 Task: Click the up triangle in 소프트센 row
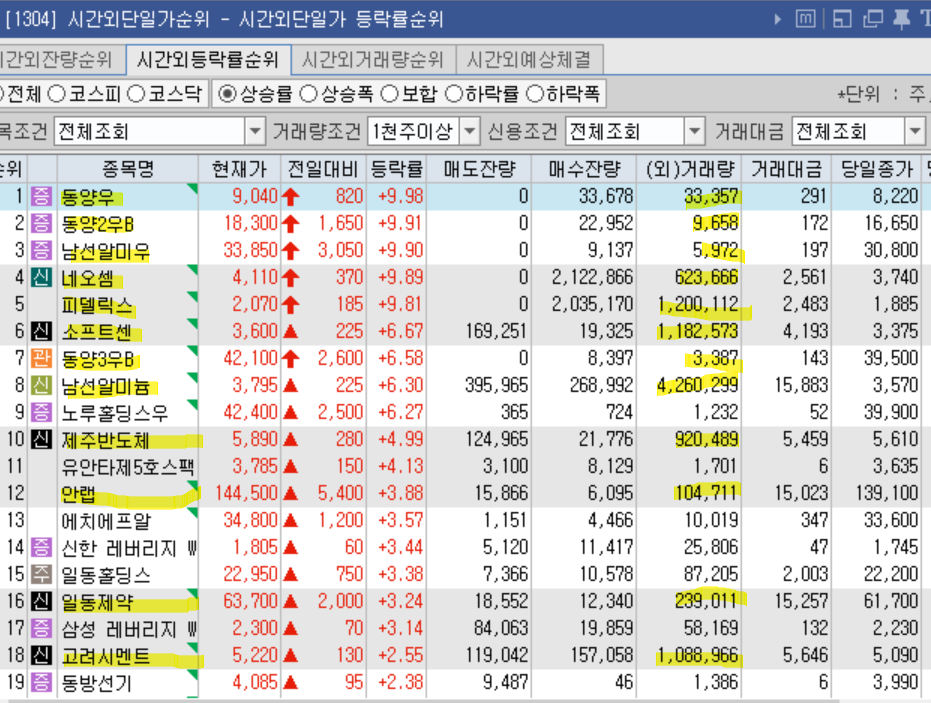click(x=290, y=331)
